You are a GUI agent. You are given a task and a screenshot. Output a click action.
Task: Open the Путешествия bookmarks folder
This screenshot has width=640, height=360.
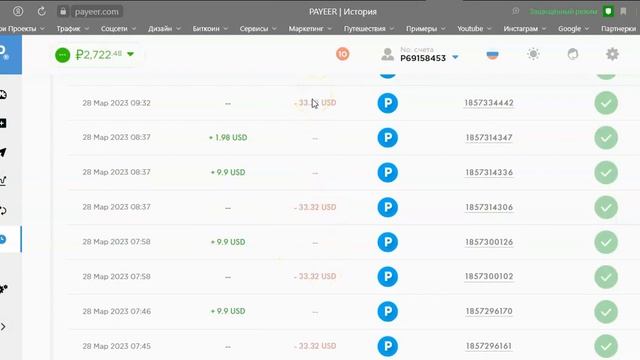coord(369,29)
